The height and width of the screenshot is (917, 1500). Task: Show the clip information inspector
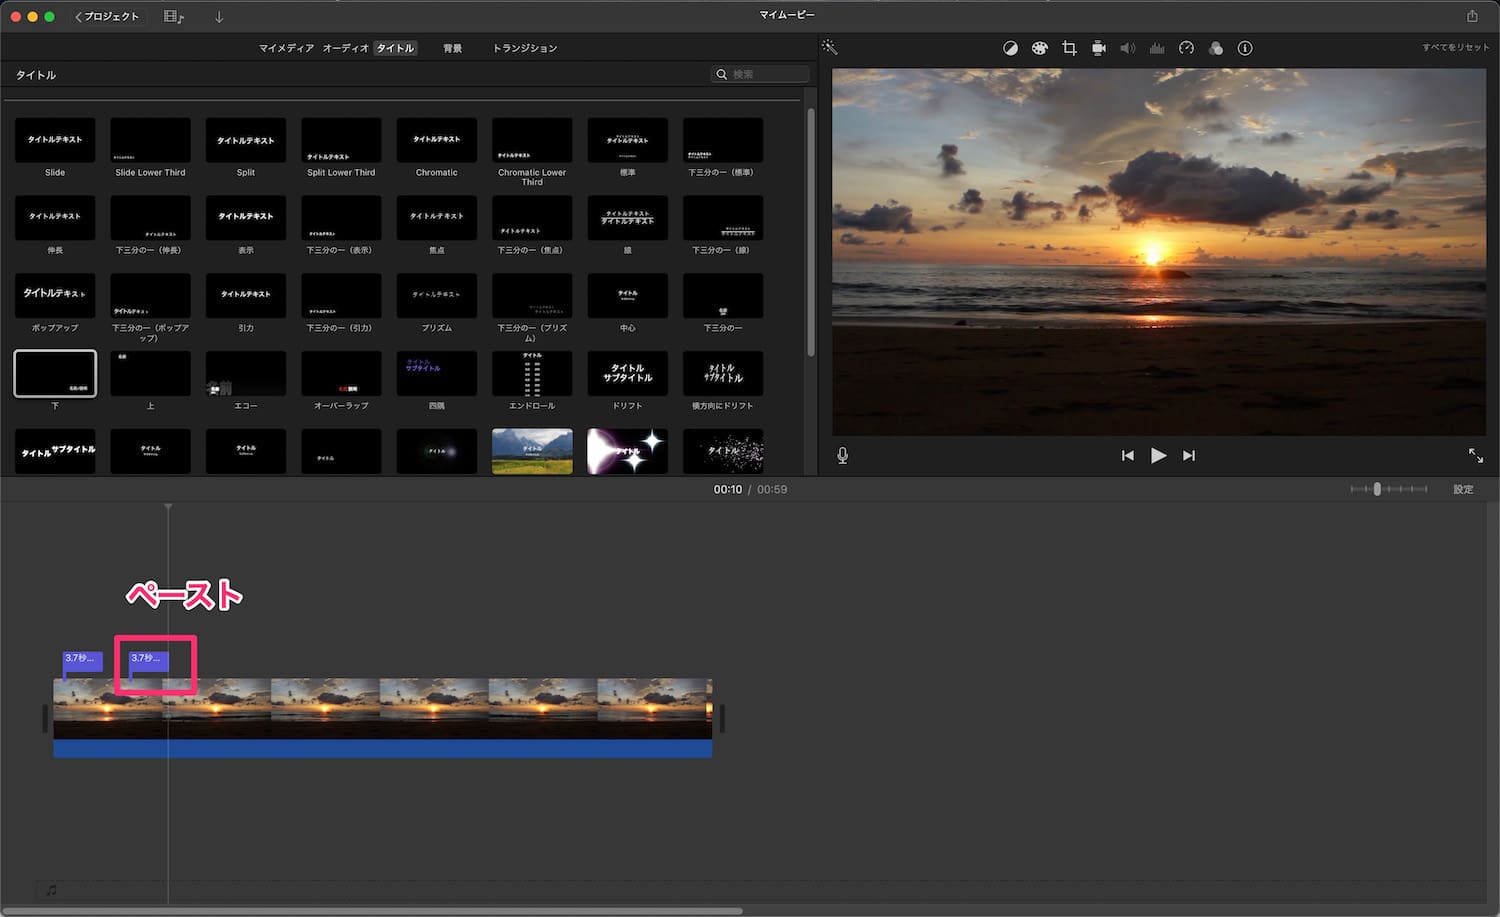click(x=1245, y=48)
